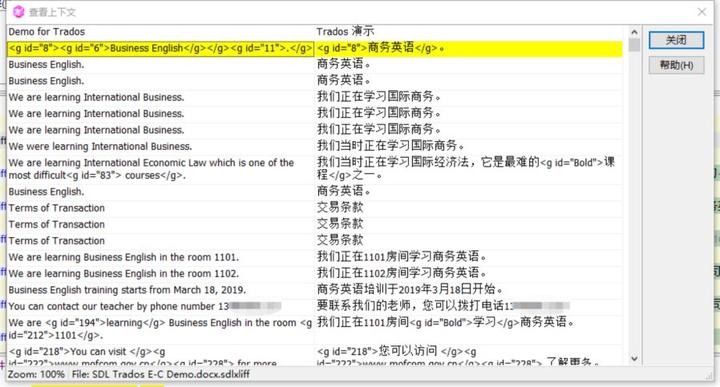Image resolution: width=720 pixels, height=387 pixels.
Task: Select the 'International Economic Law' source segment
Action: coord(160,169)
